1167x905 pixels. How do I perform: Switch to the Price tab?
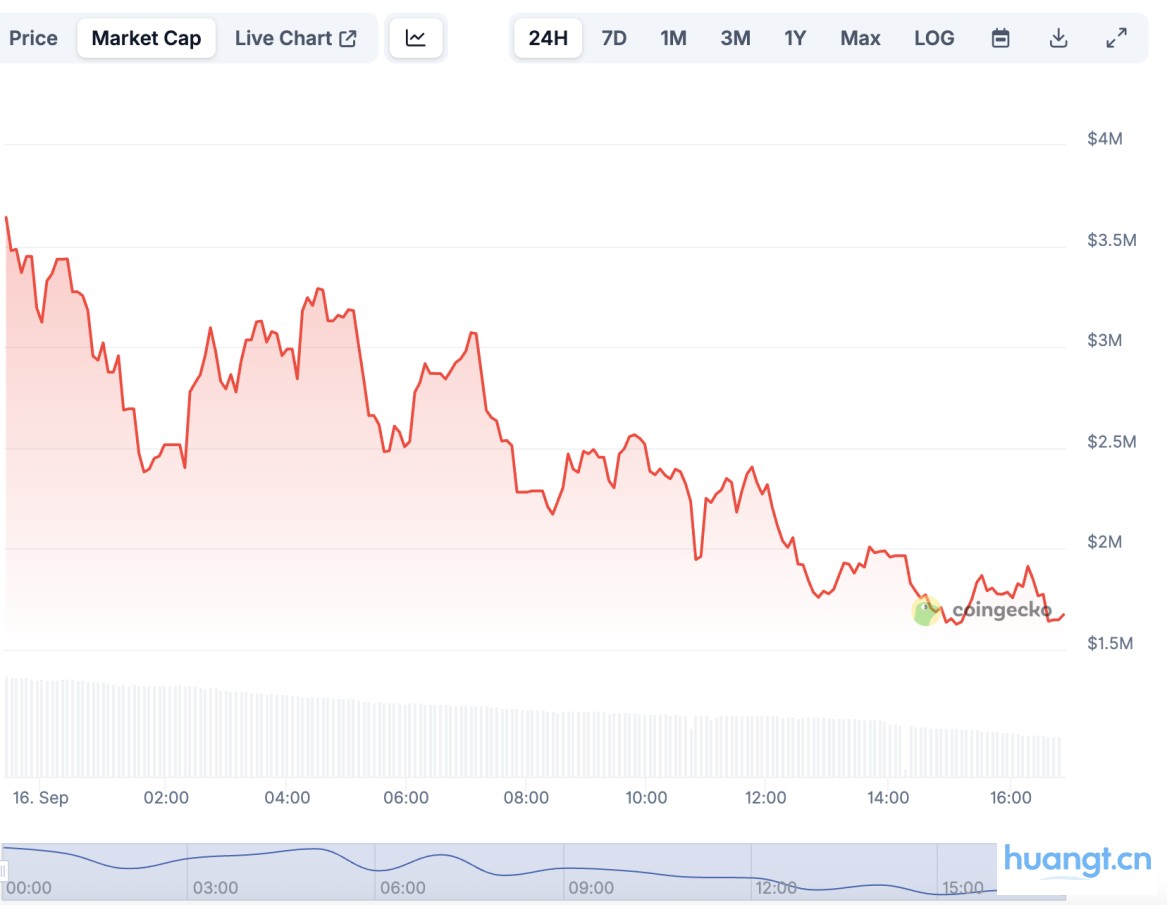pyautogui.click(x=33, y=38)
